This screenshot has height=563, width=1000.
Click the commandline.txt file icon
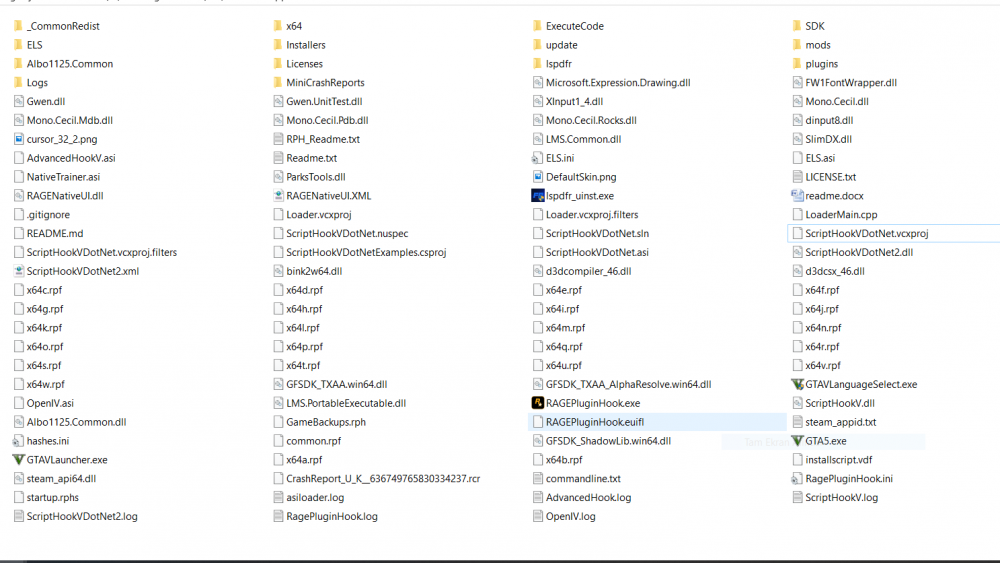[538, 478]
